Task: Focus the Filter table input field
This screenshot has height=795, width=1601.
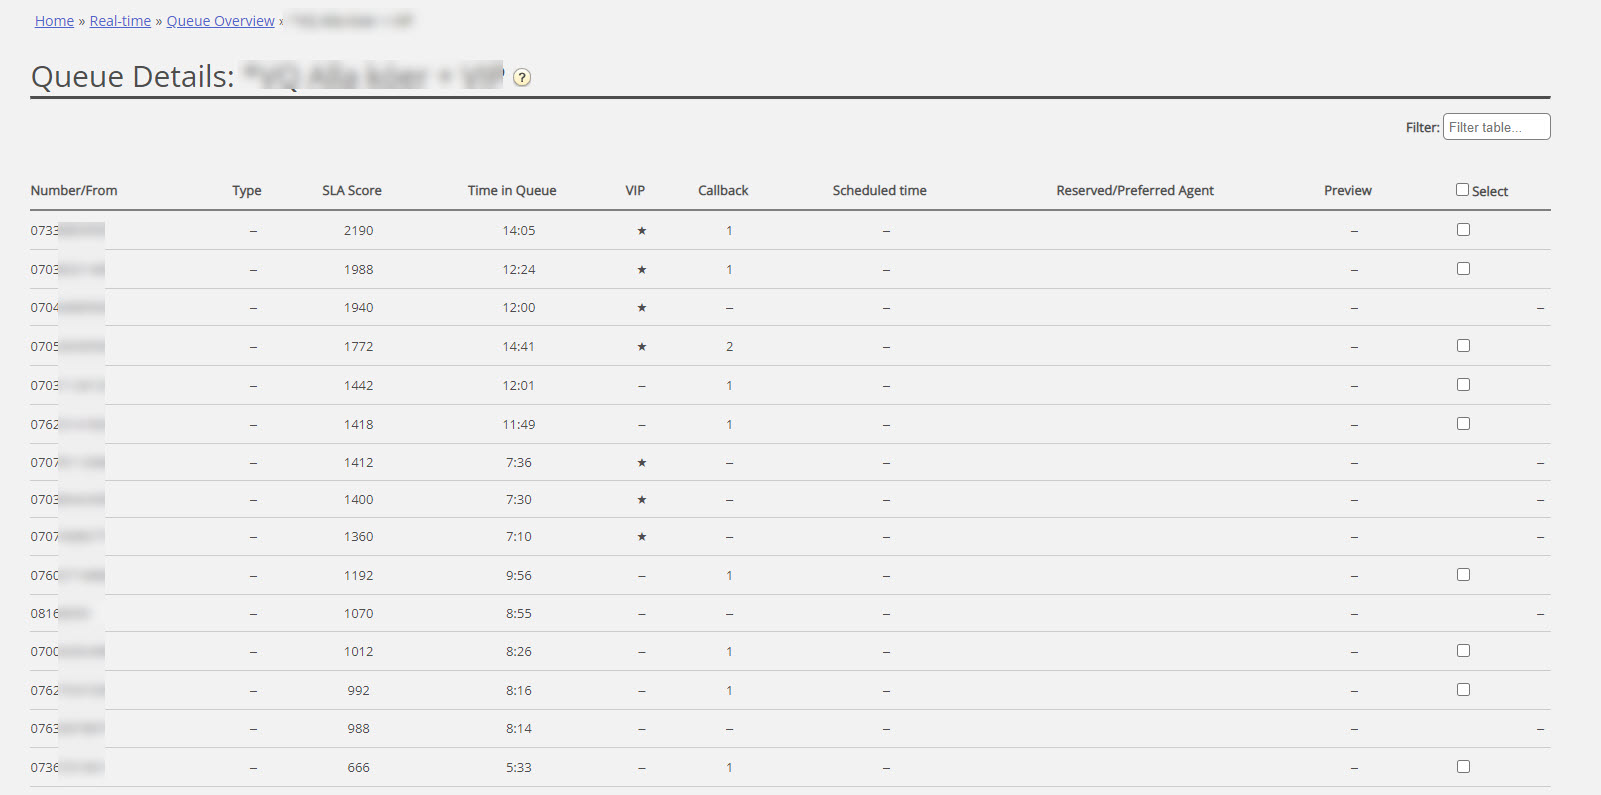Action: (1496, 127)
